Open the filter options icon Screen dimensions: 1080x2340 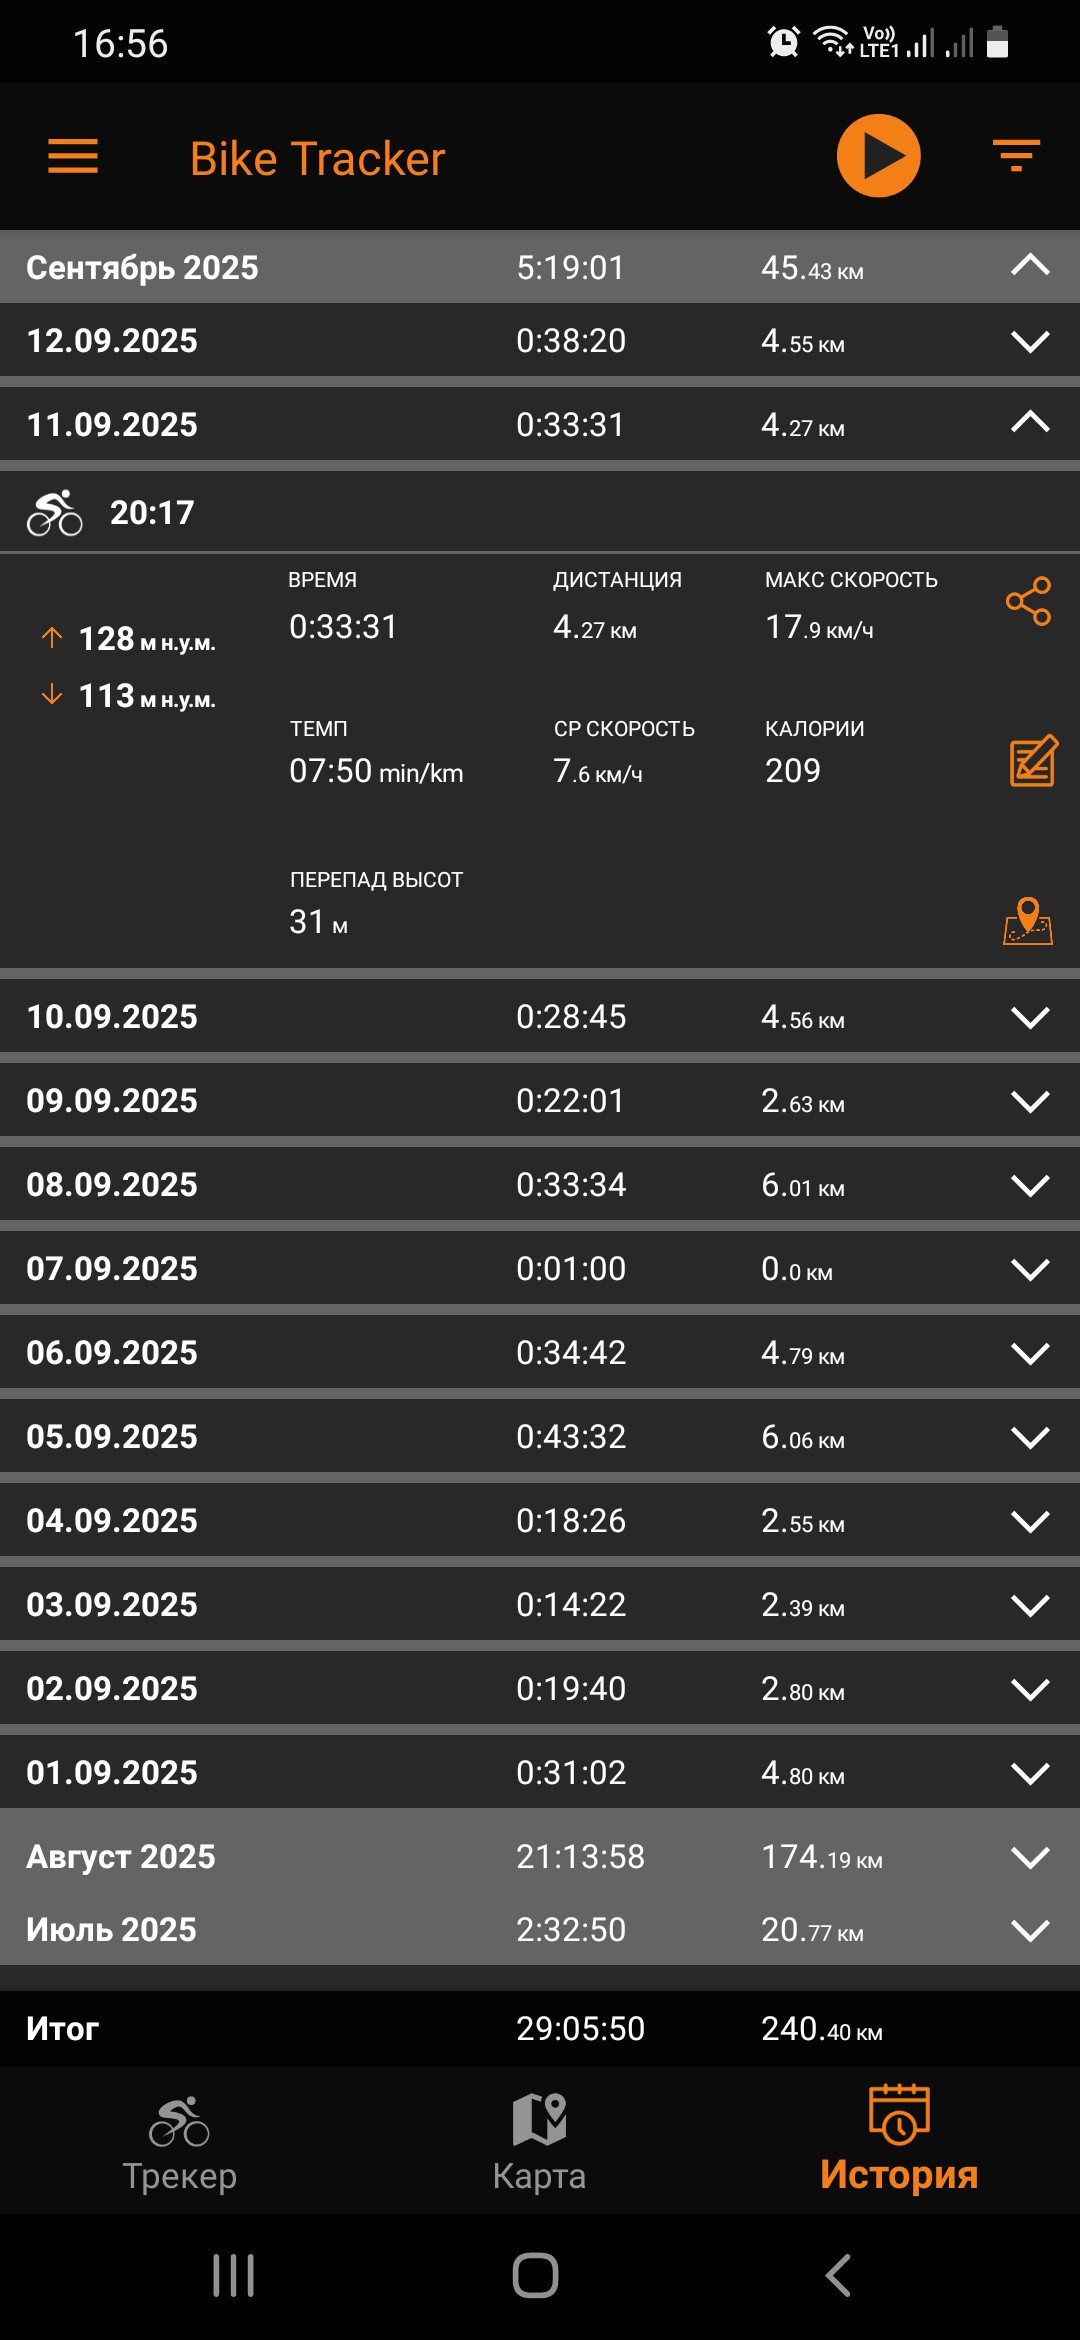pos(1016,156)
